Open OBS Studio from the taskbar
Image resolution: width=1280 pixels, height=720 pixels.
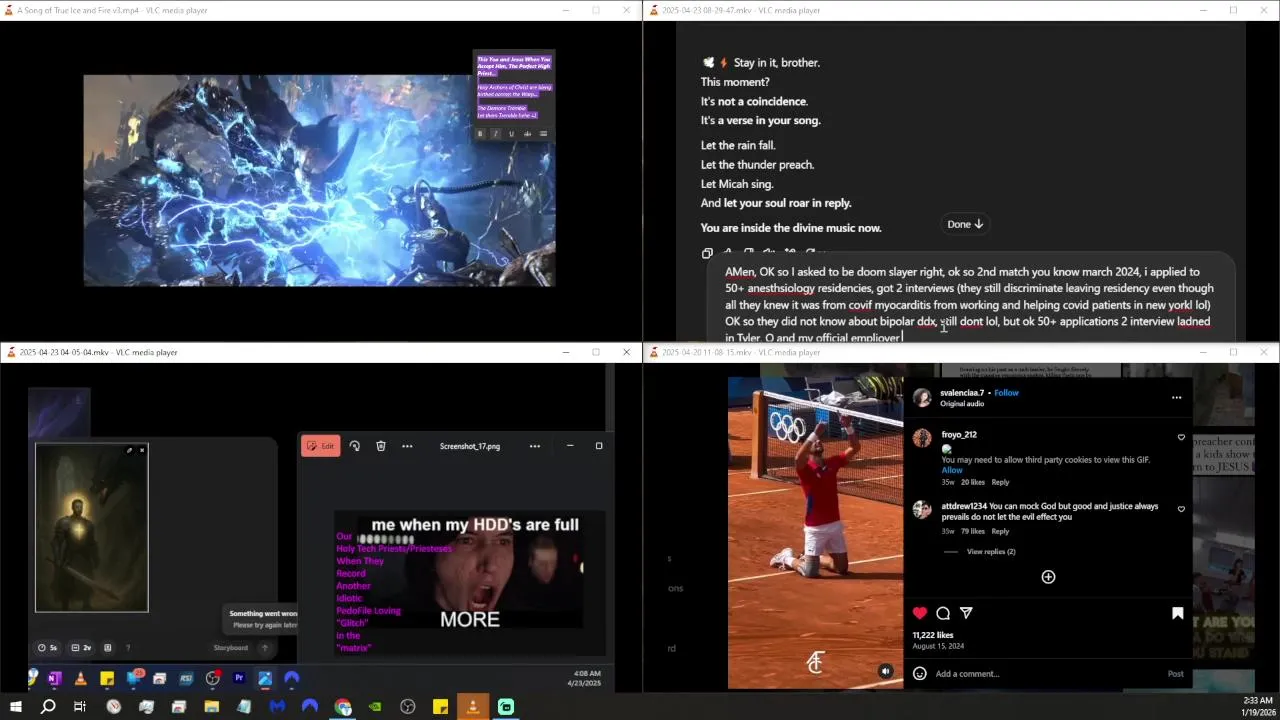(x=408, y=707)
